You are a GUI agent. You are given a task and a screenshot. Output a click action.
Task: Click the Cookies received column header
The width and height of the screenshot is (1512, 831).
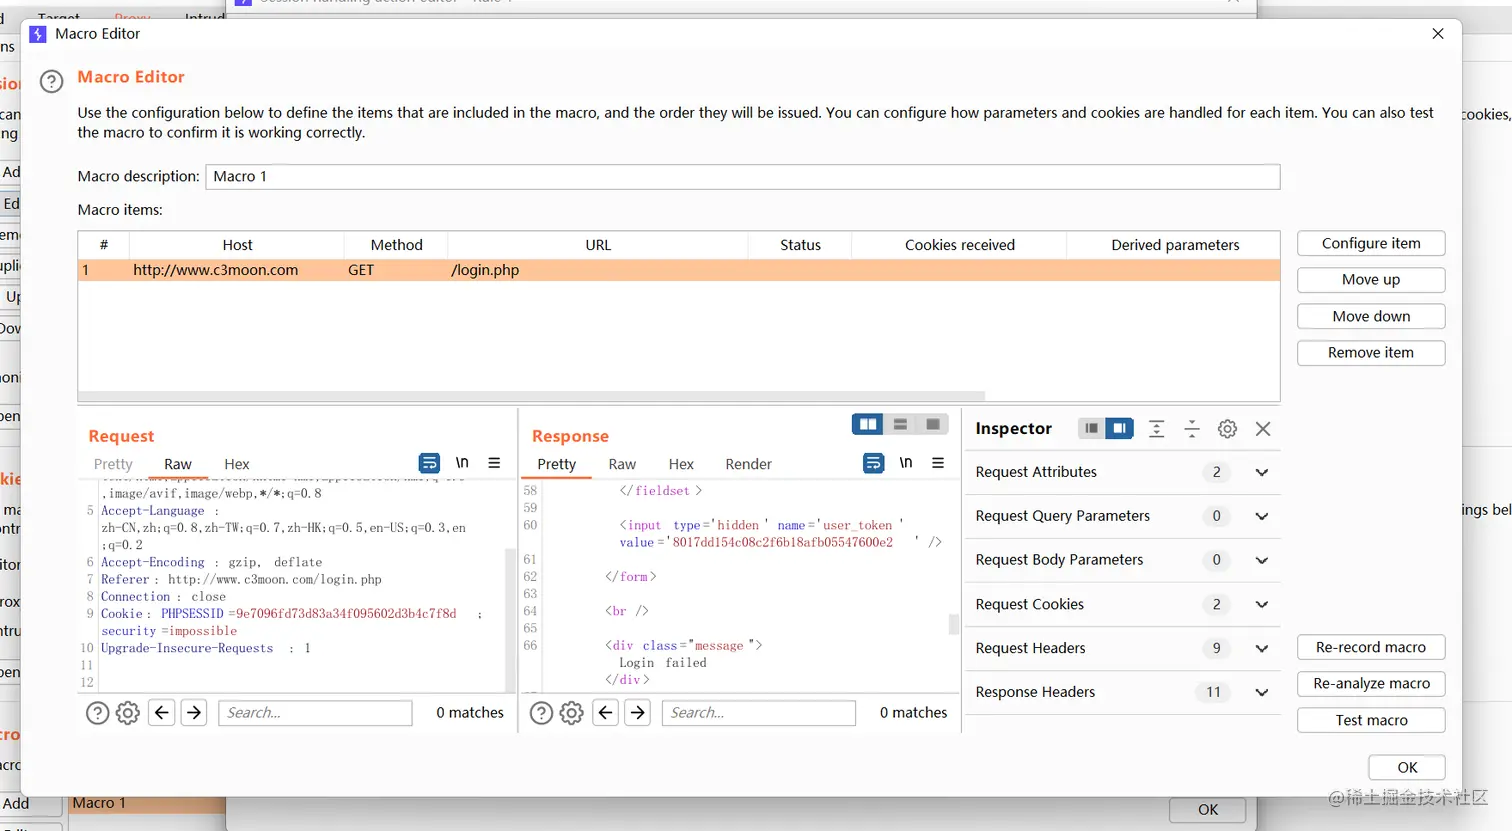click(959, 245)
